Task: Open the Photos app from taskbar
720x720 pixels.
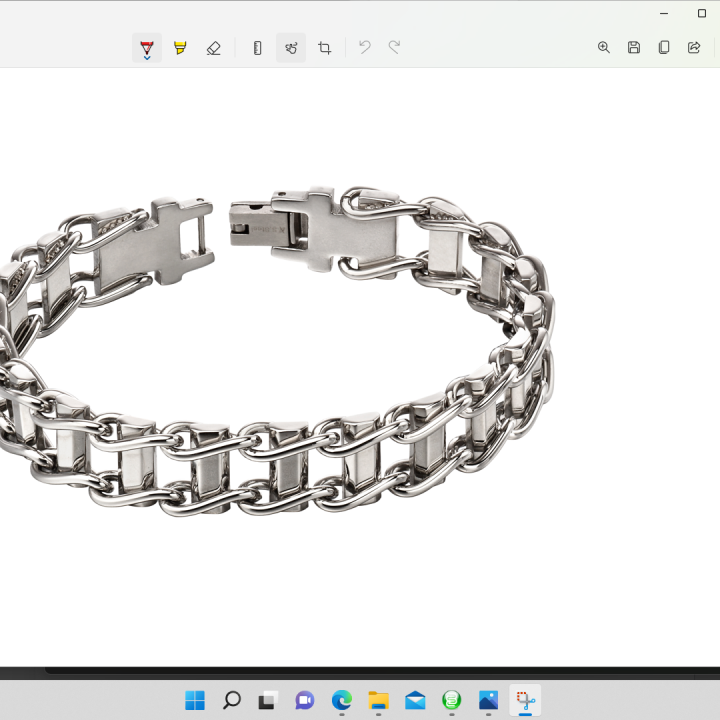Action: pyautogui.click(x=489, y=700)
